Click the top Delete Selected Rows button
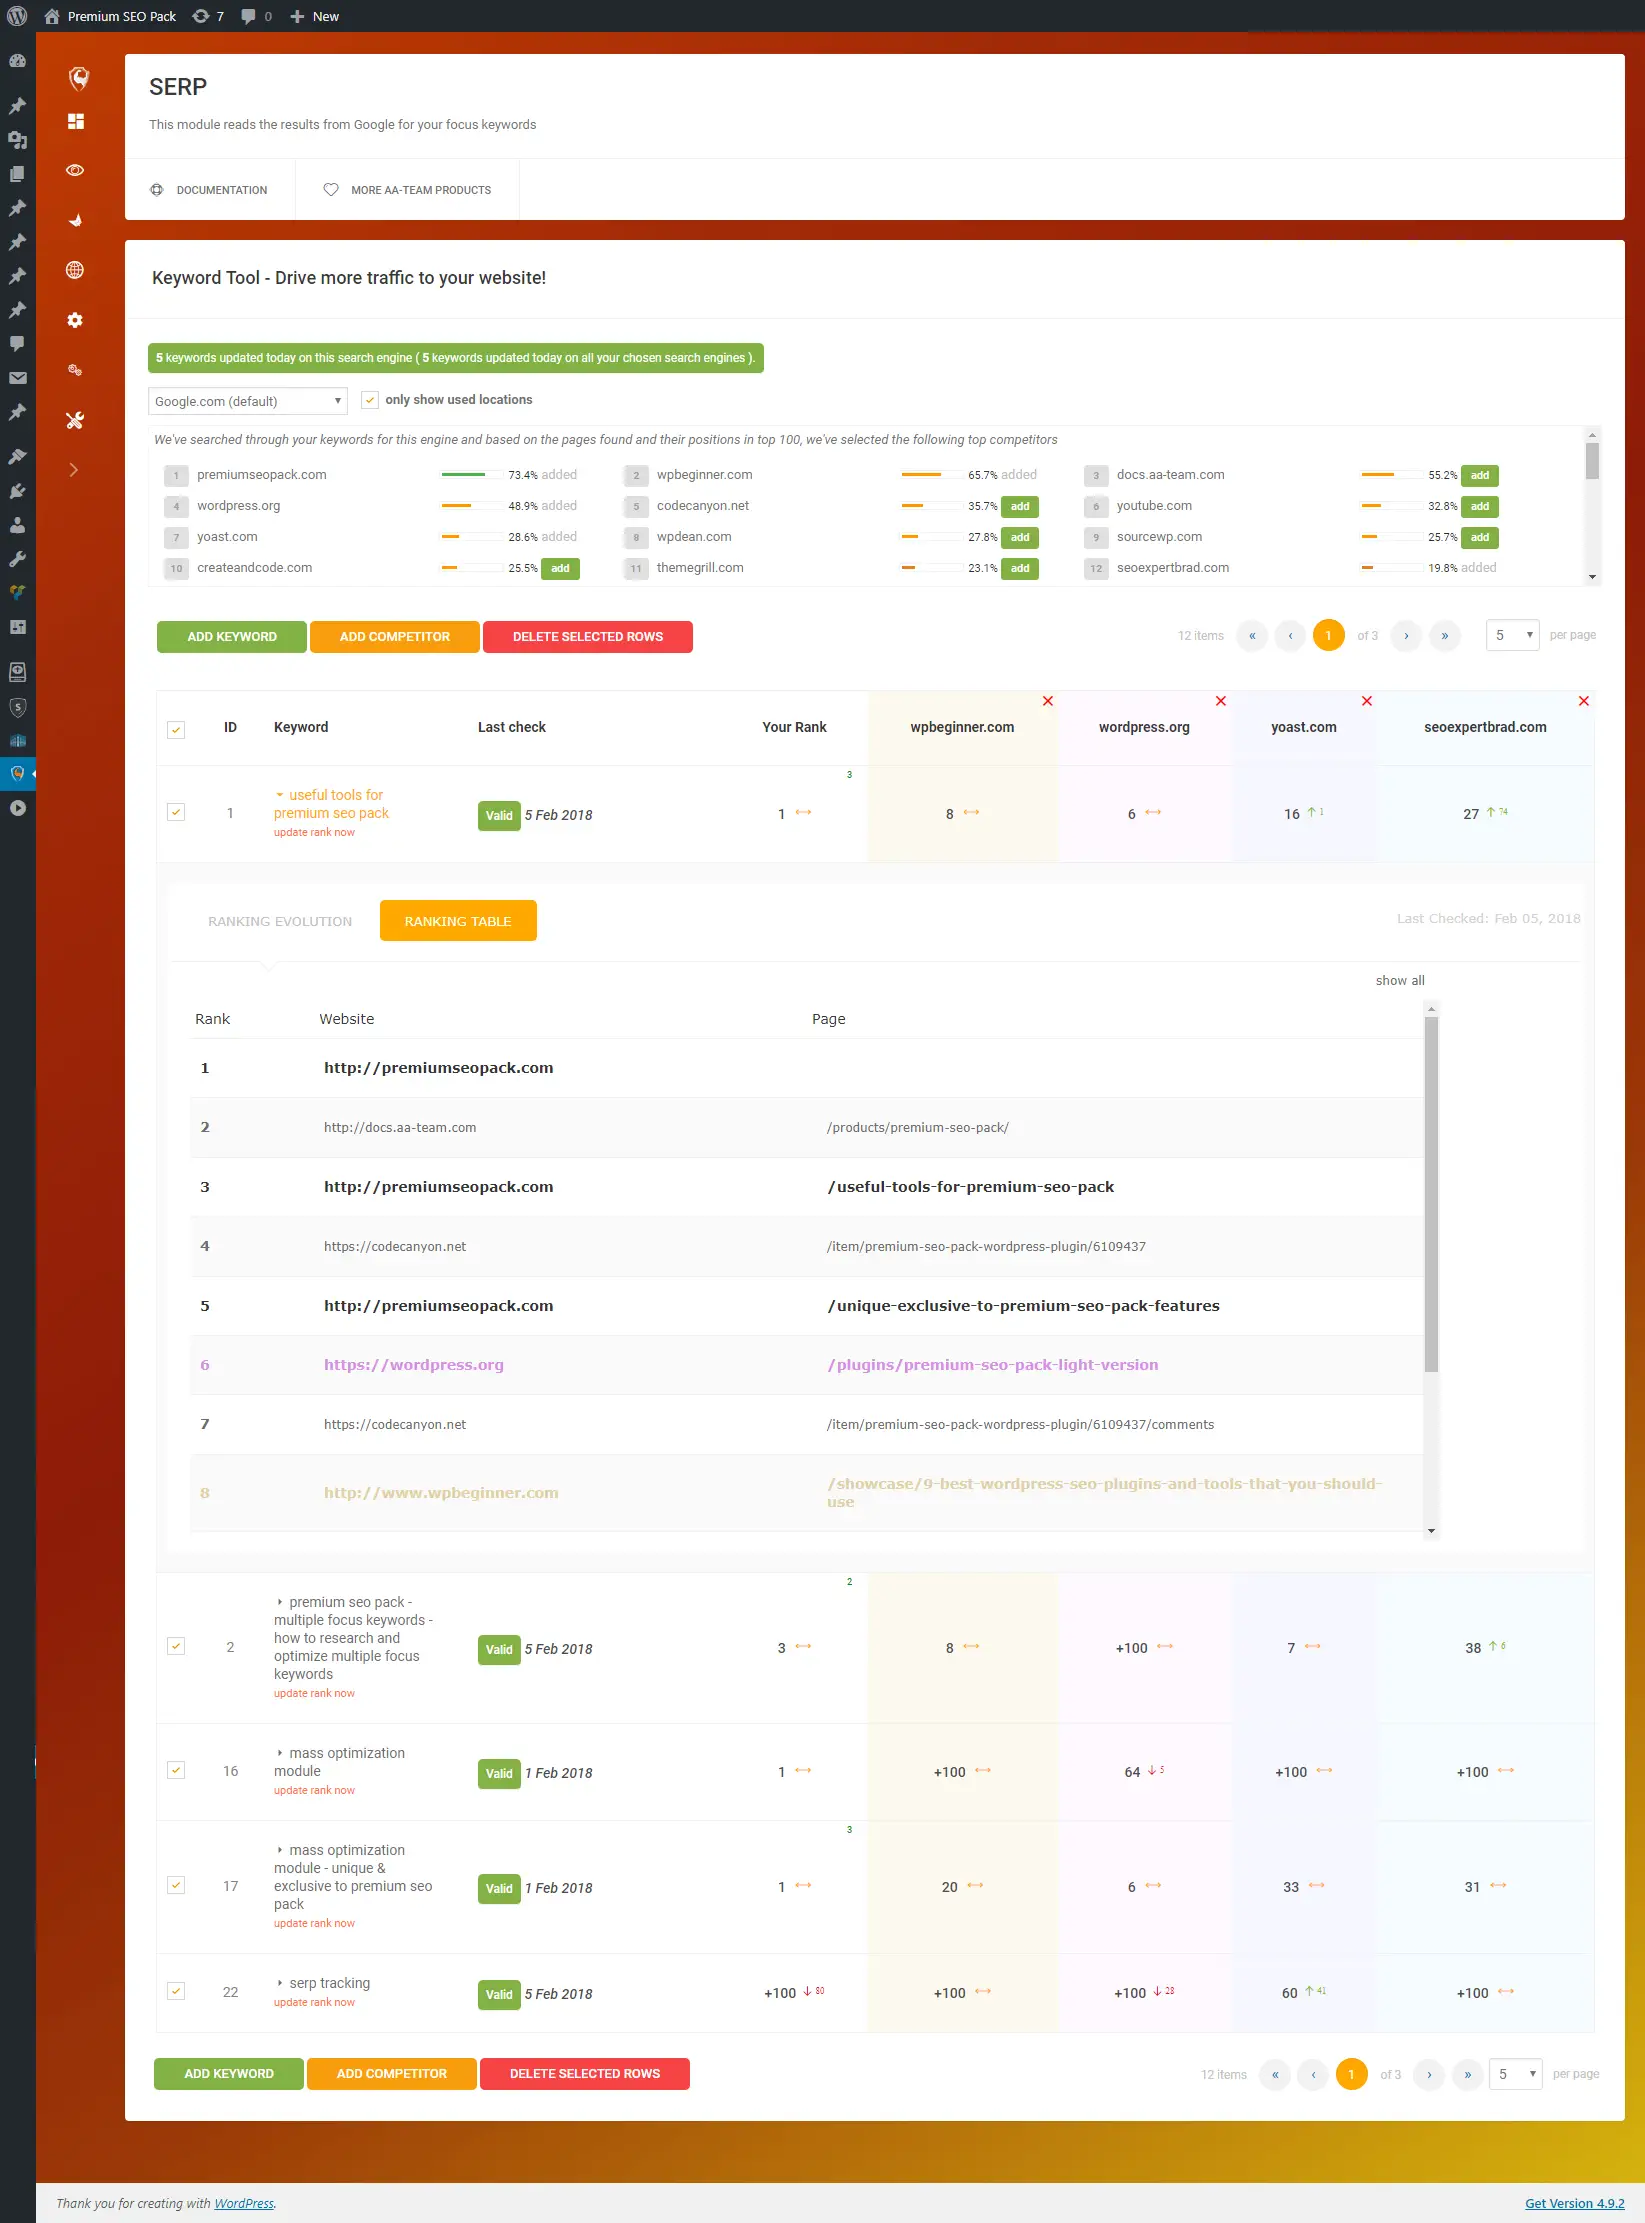1645x2223 pixels. 588,637
